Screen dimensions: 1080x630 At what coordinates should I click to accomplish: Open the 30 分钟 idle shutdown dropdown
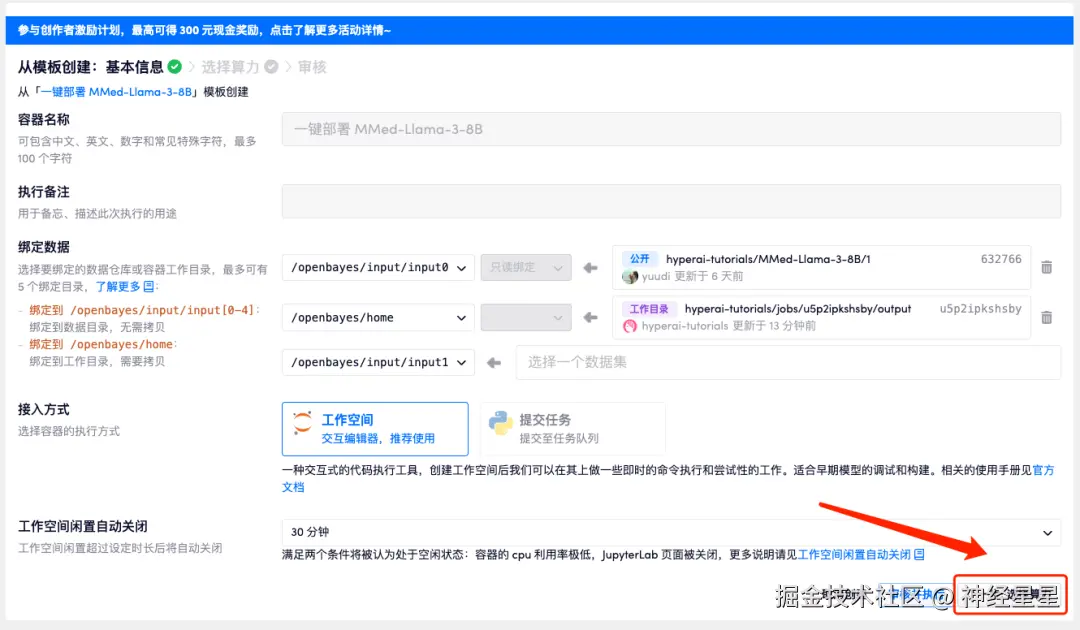coord(671,532)
